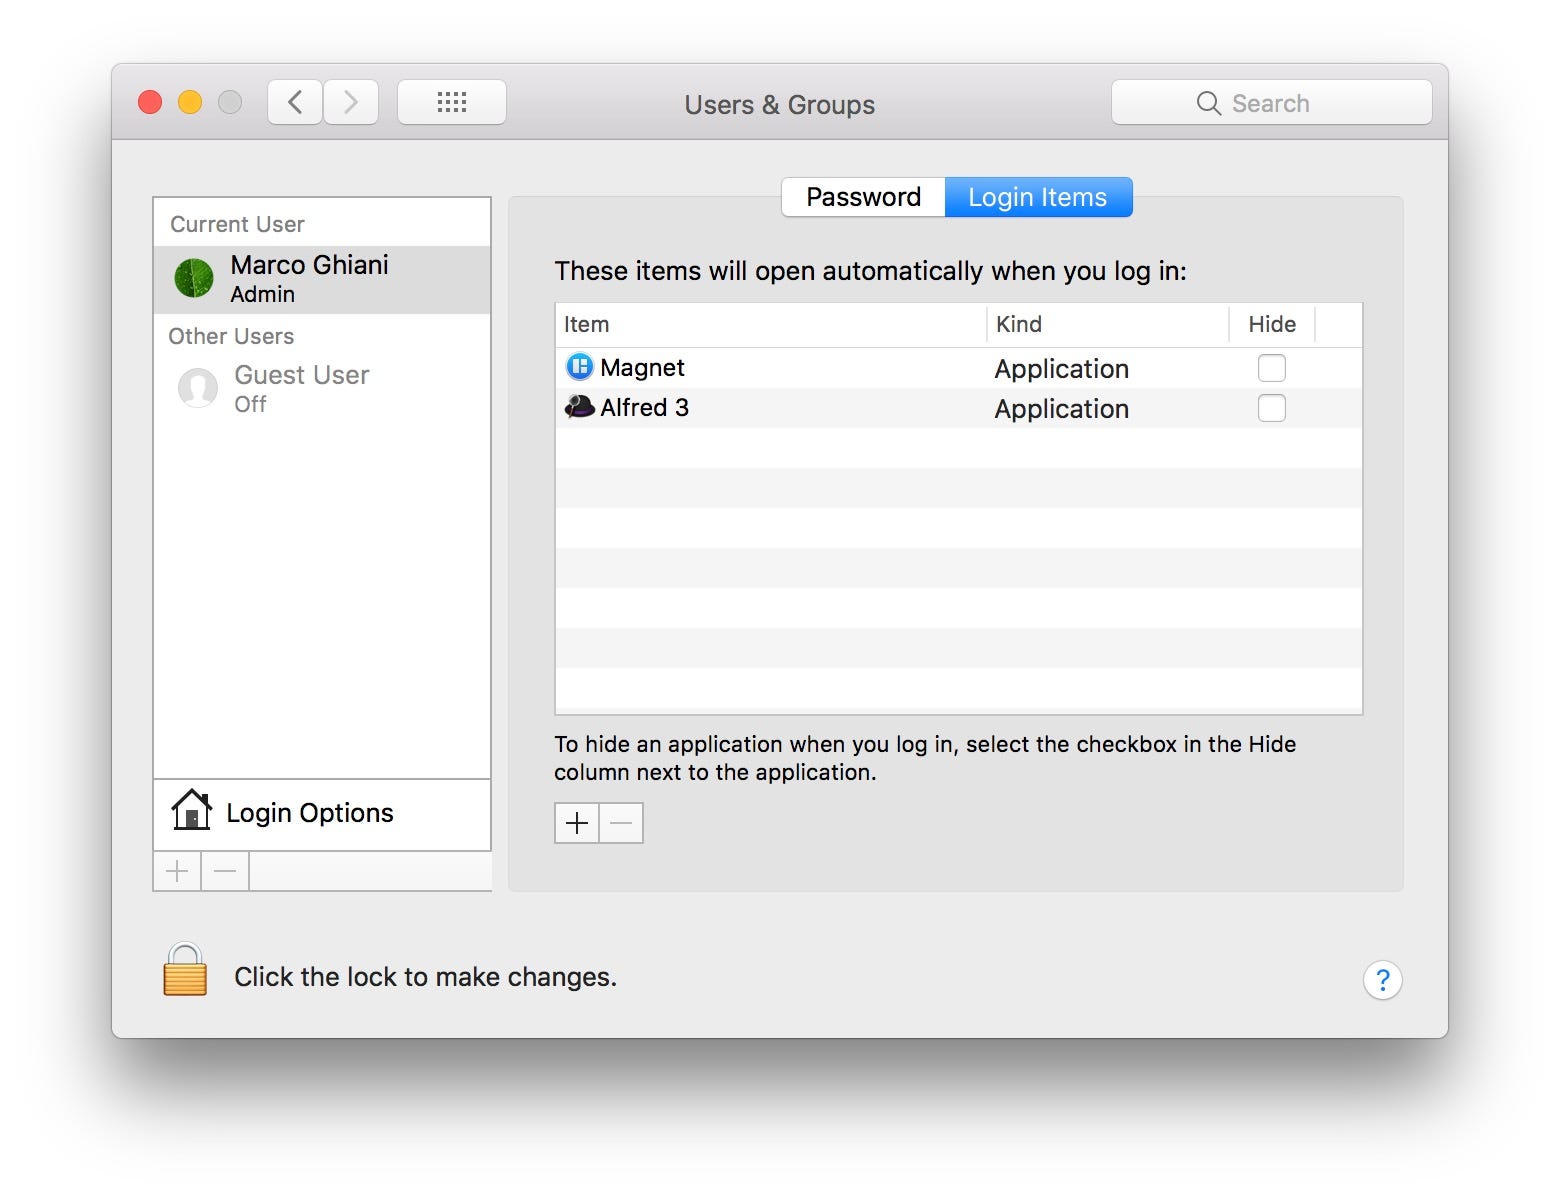Screen dimensions: 1560x1198
Task: Click the Magnet app icon in list
Action: coord(580,367)
